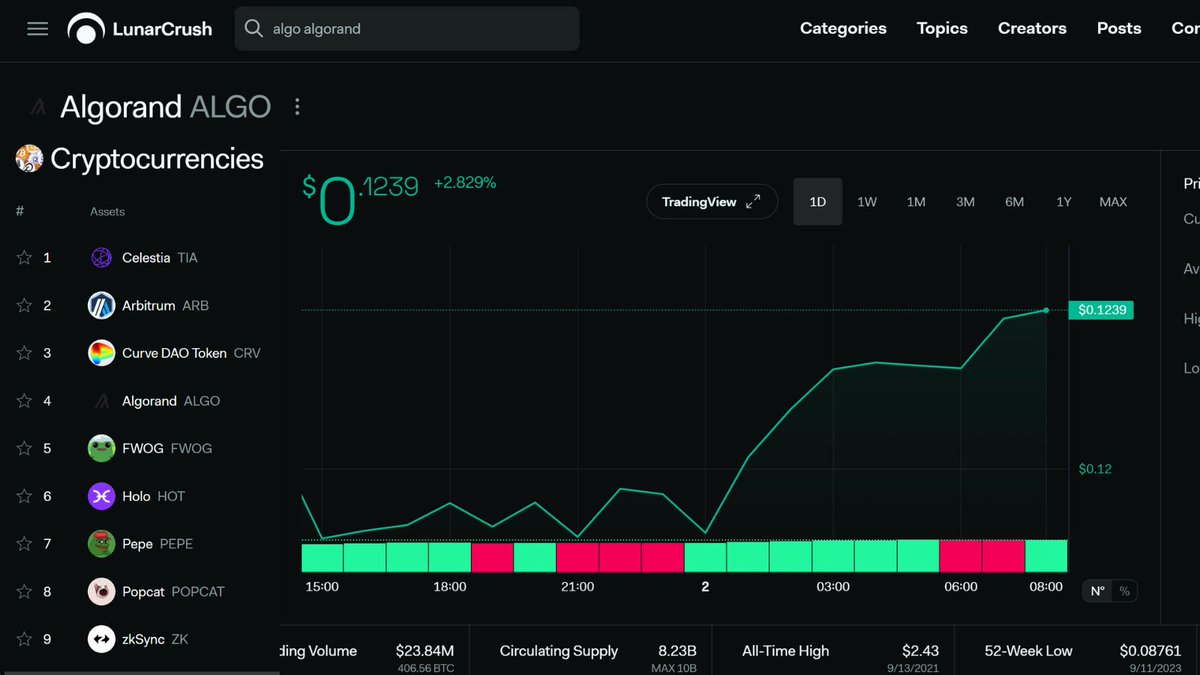Click the last green hourly bar
The width and height of the screenshot is (1200, 675).
[x=1046, y=556]
